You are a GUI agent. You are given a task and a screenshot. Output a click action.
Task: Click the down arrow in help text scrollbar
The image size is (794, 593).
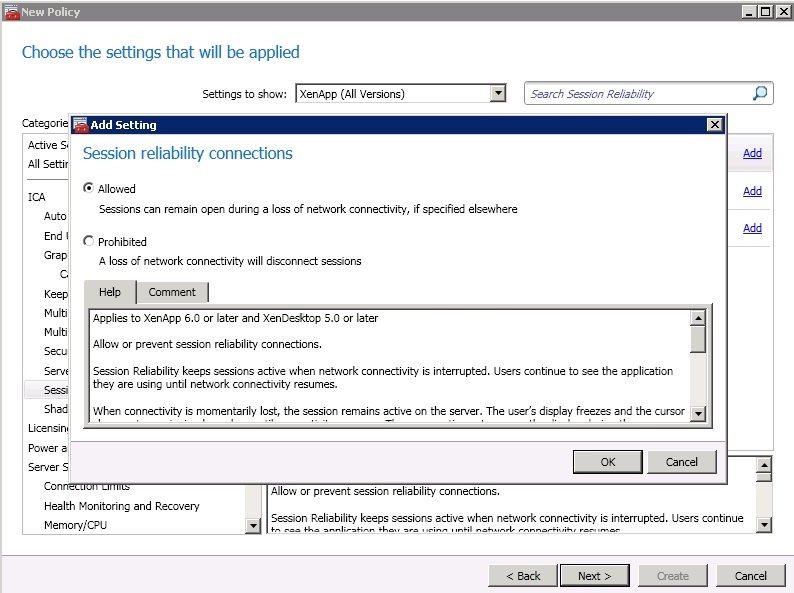pyautogui.click(x=698, y=413)
